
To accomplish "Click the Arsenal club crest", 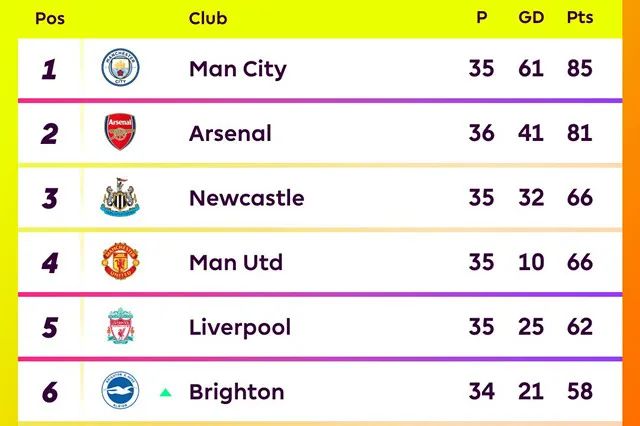I will pos(120,132).
